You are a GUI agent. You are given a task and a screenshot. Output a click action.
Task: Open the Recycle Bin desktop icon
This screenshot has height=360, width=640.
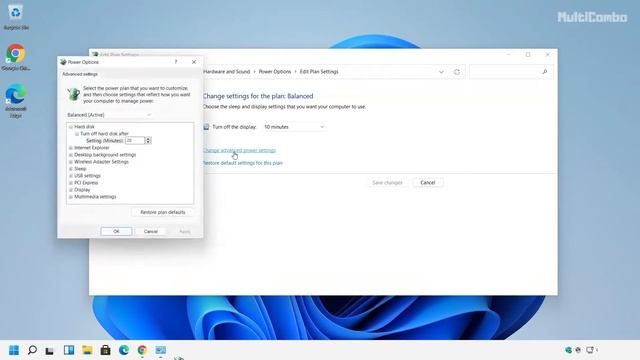tap(16, 16)
